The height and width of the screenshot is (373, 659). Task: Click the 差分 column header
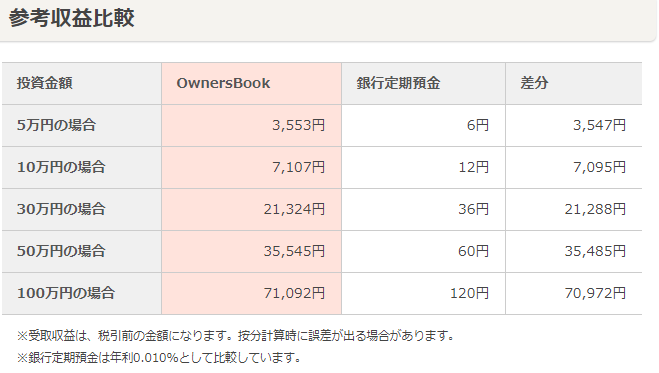tap(534, 83)
